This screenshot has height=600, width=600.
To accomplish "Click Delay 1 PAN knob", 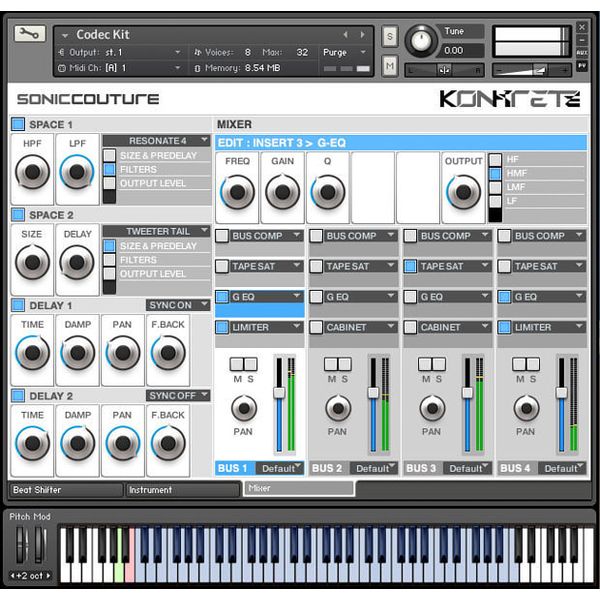I will (x=122, y=353).
